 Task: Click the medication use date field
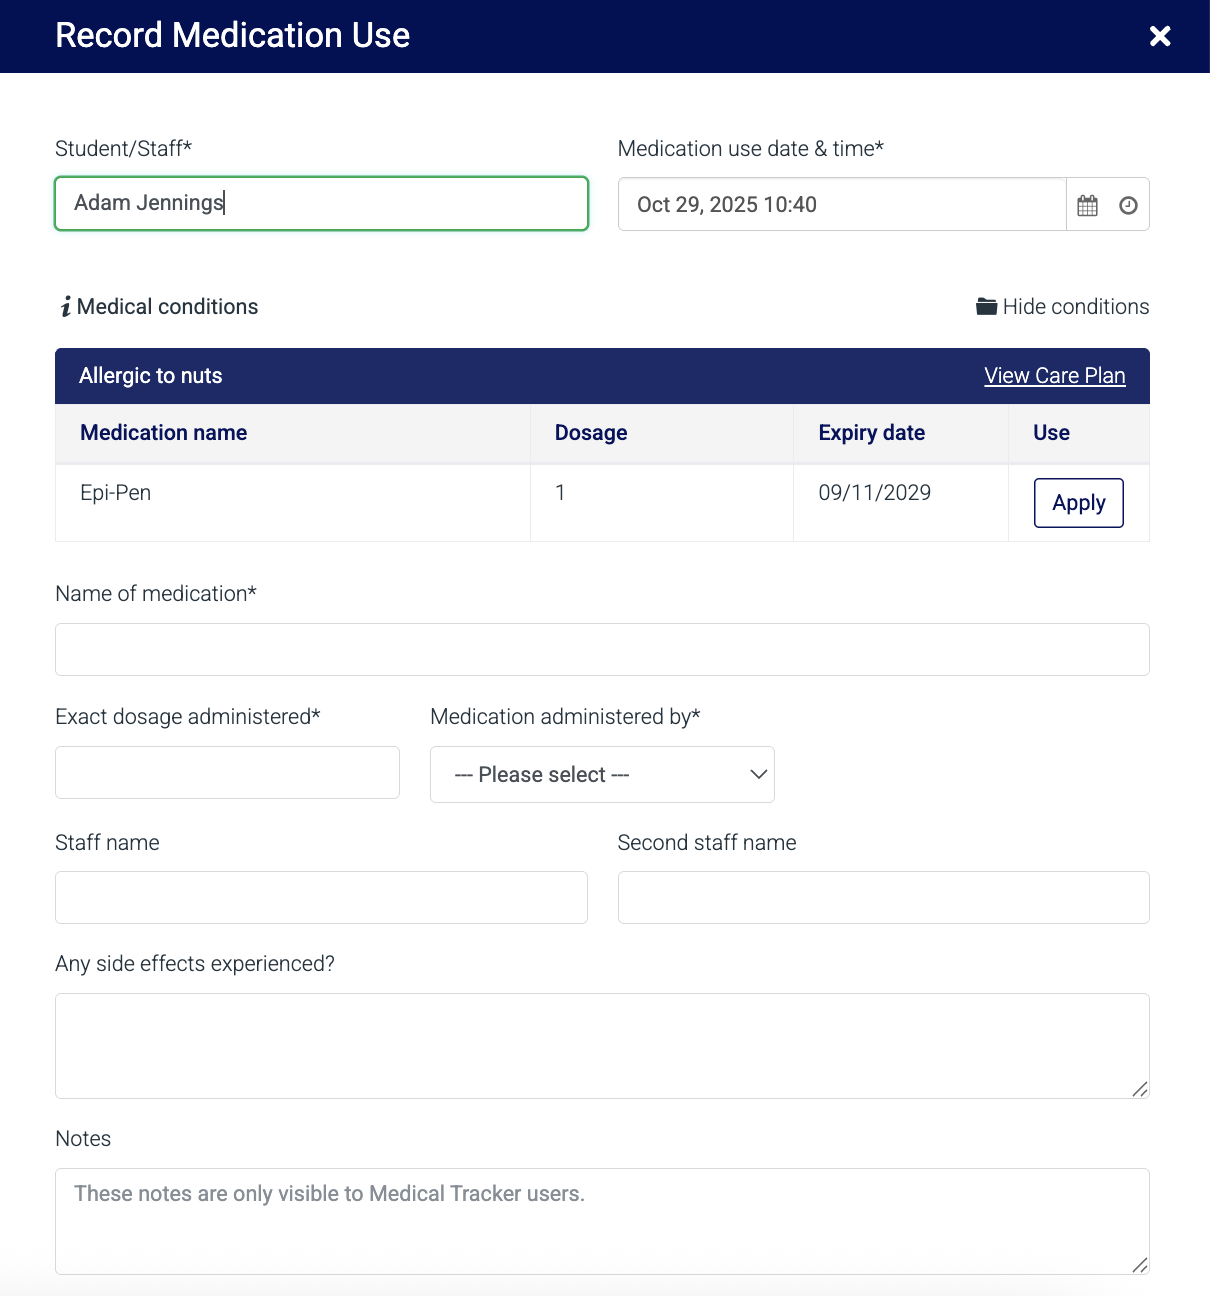coord(842,205)
